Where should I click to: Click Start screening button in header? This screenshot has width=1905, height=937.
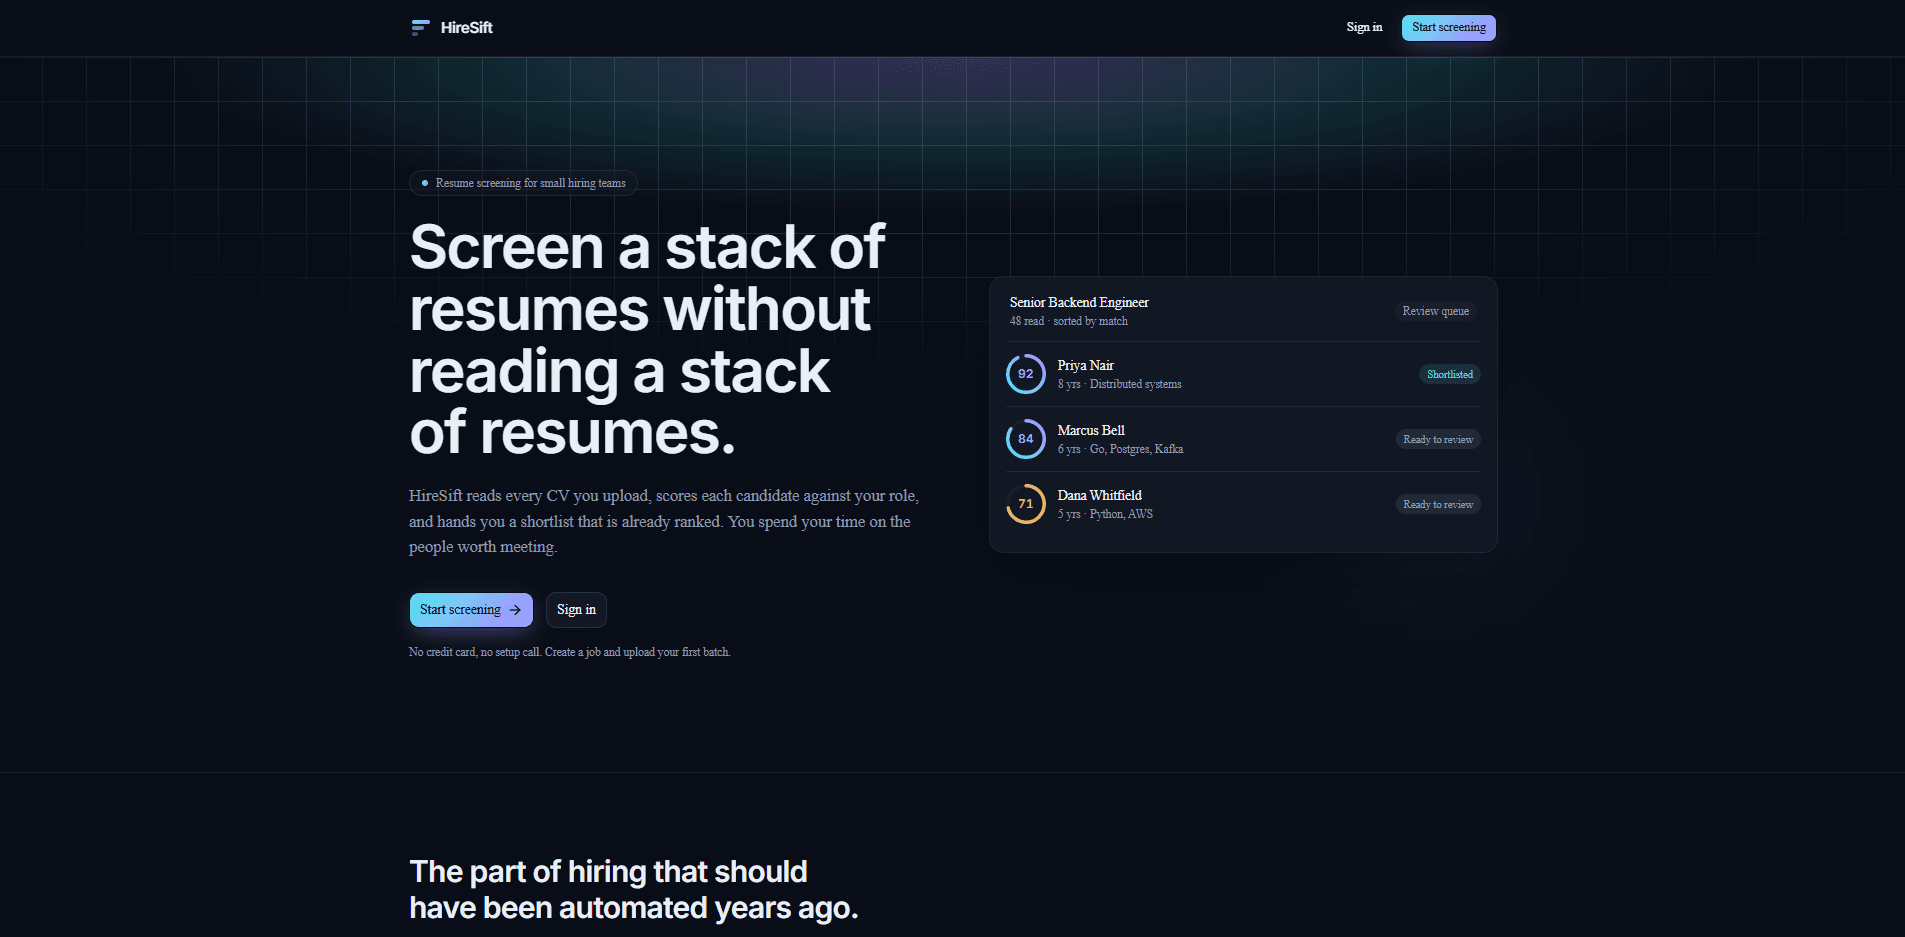coord(1448,28)
